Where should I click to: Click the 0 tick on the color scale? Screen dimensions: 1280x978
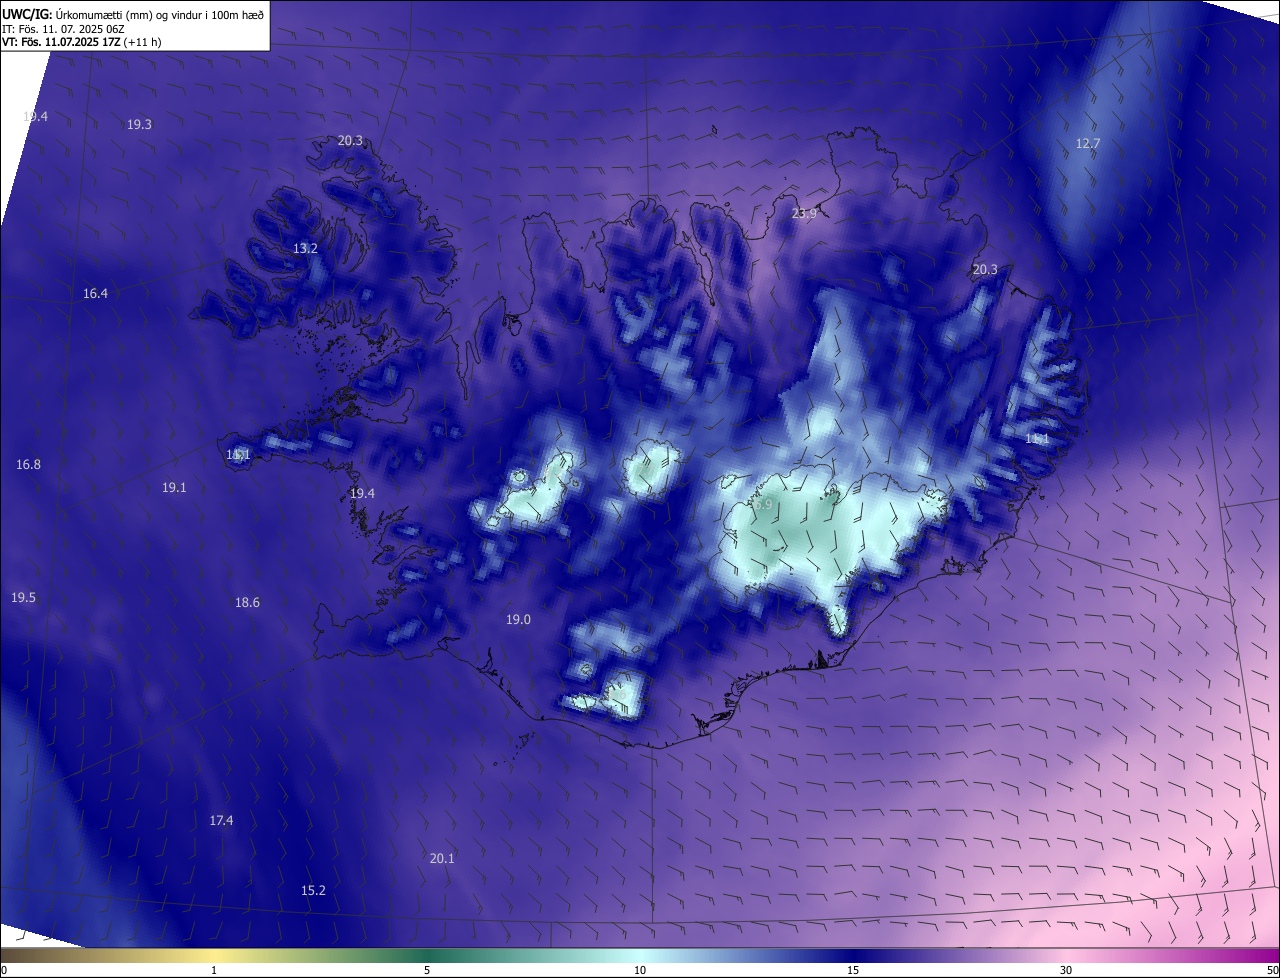[x=4, y=970]
